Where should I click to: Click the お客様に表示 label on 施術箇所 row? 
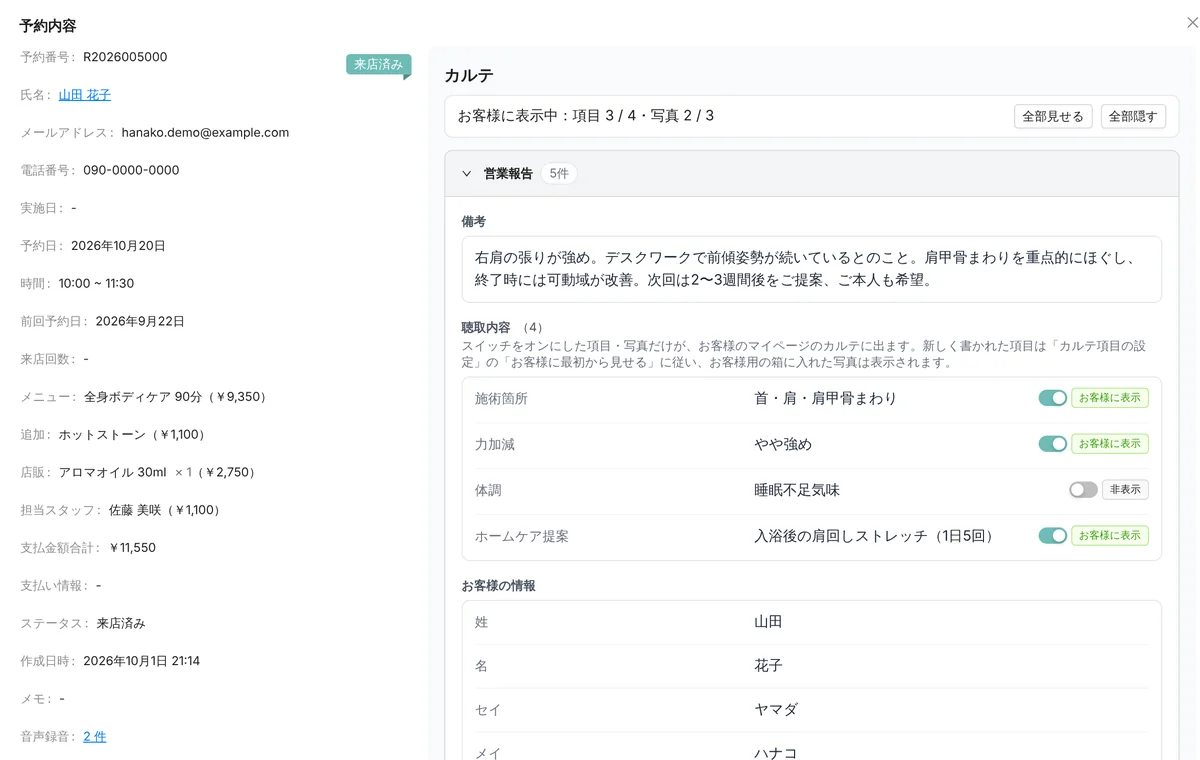pyautogui.click(x=1110, y=398)
